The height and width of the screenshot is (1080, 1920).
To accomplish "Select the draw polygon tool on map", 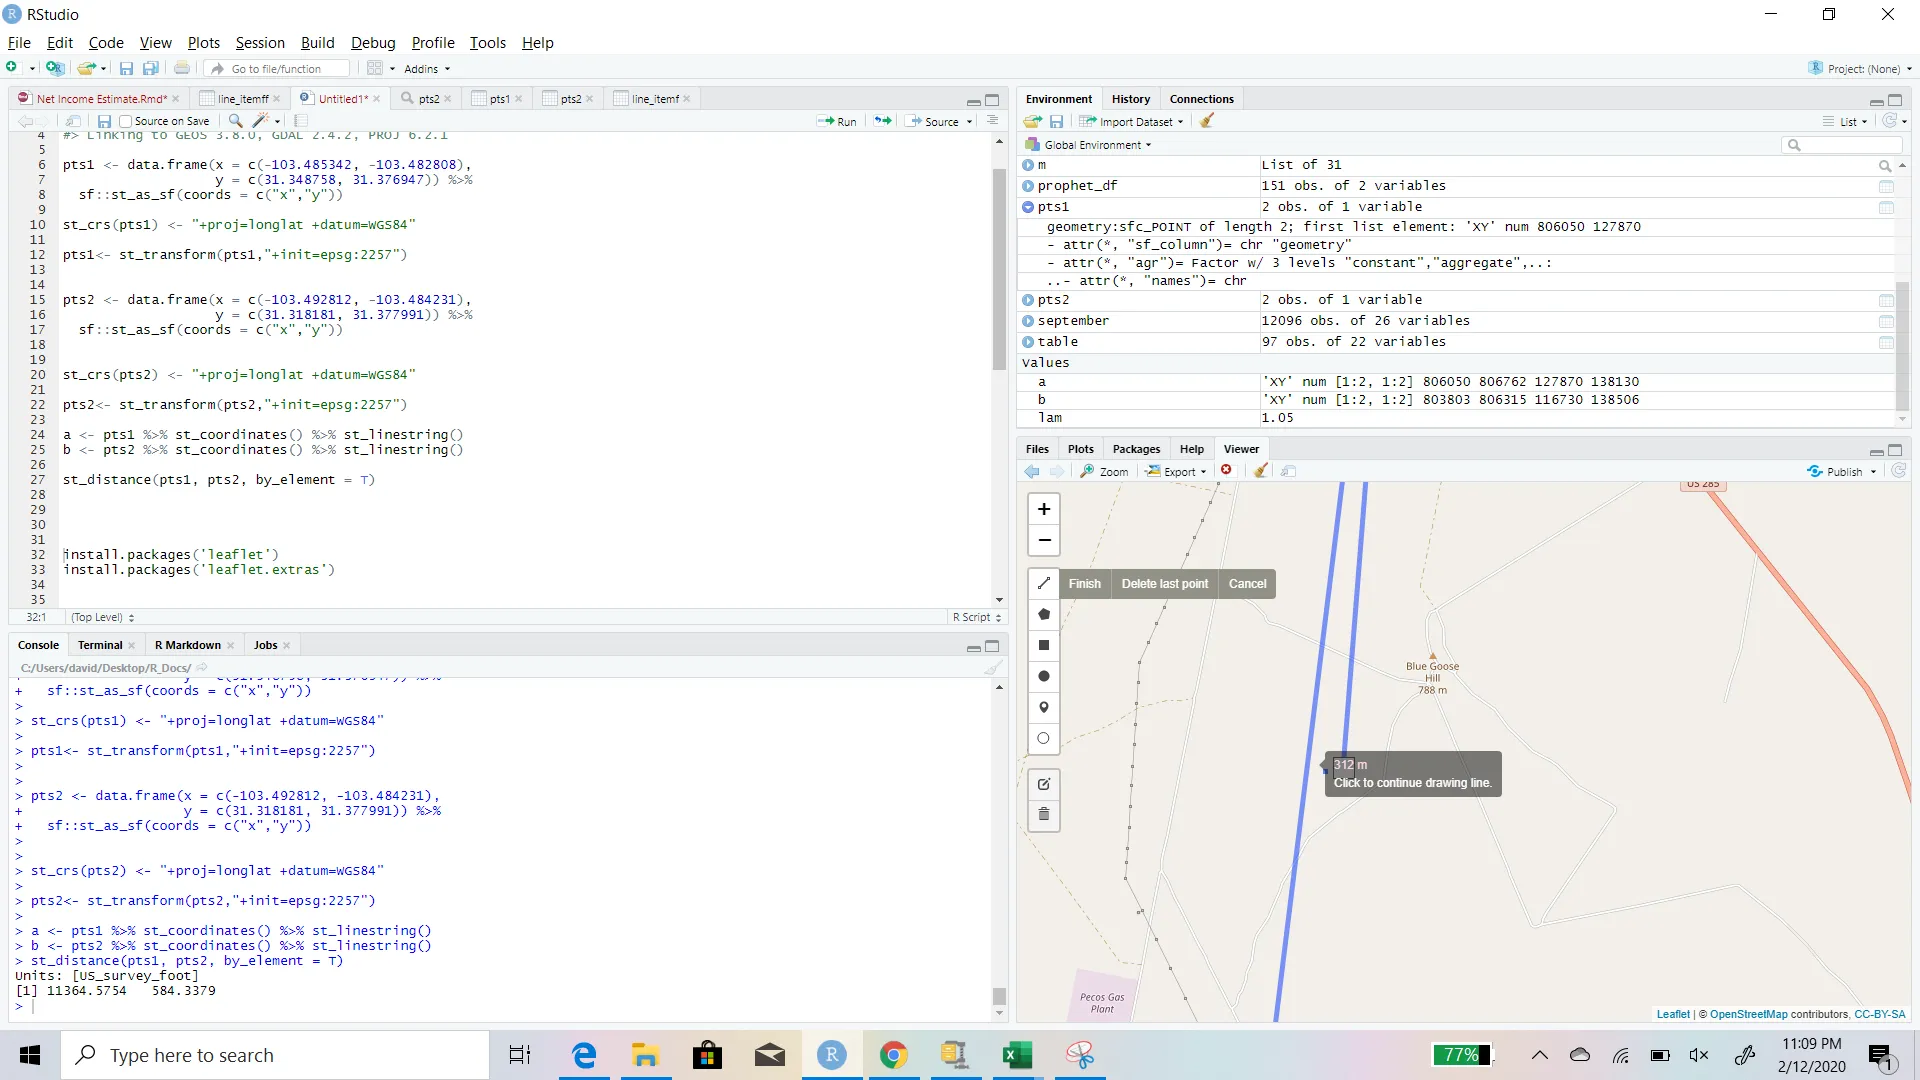I will coord(1044,614).
